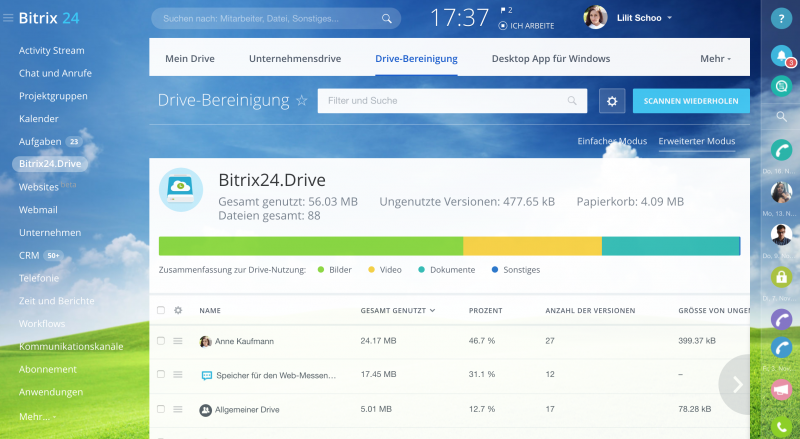
Task: Open hamburger row menu for Anne Kaufmann
Action: pos(178,341)
